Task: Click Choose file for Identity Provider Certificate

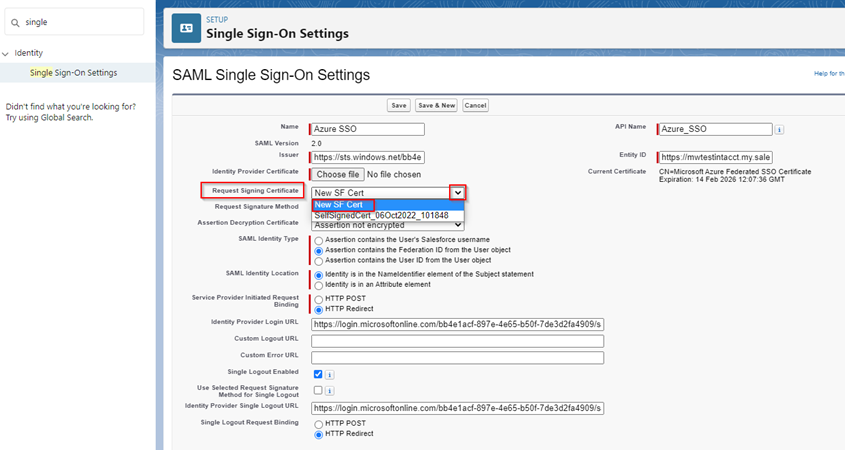Action: (x=338, y=175)
